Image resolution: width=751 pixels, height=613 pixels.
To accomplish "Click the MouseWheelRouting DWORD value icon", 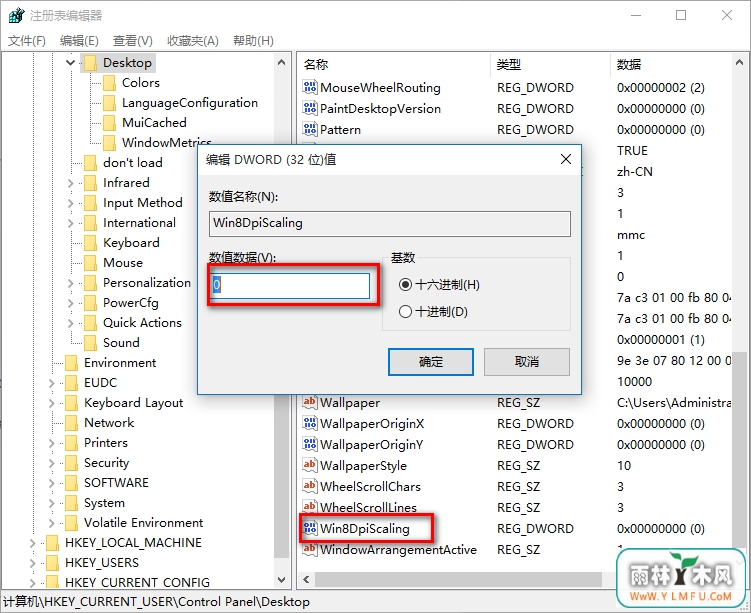I will pos(310,87).
